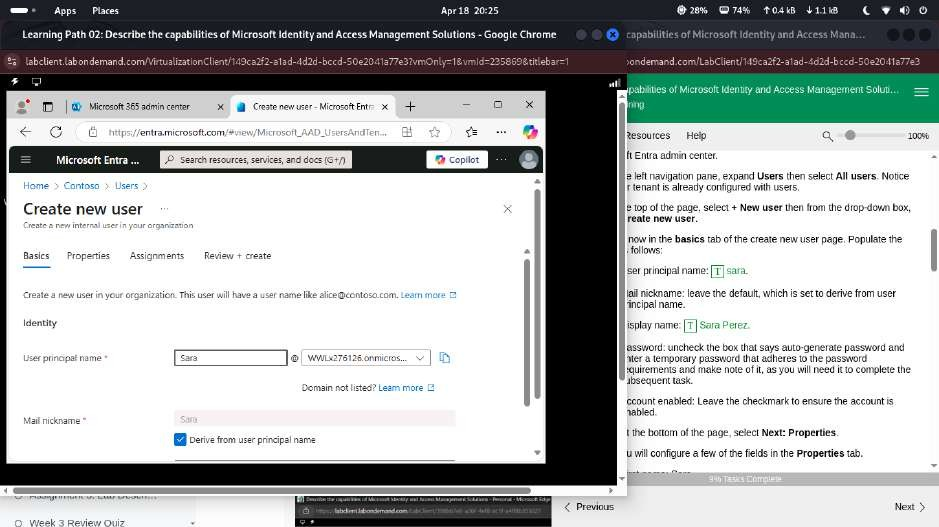Viewport: 939px width, 527px height.
Task: Open the Microsoft Entra portal hamburger menu
Action: (26, 159)
